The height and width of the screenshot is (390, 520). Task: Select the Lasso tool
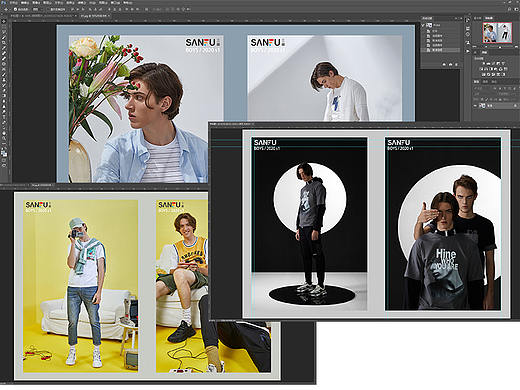point(4,32)
